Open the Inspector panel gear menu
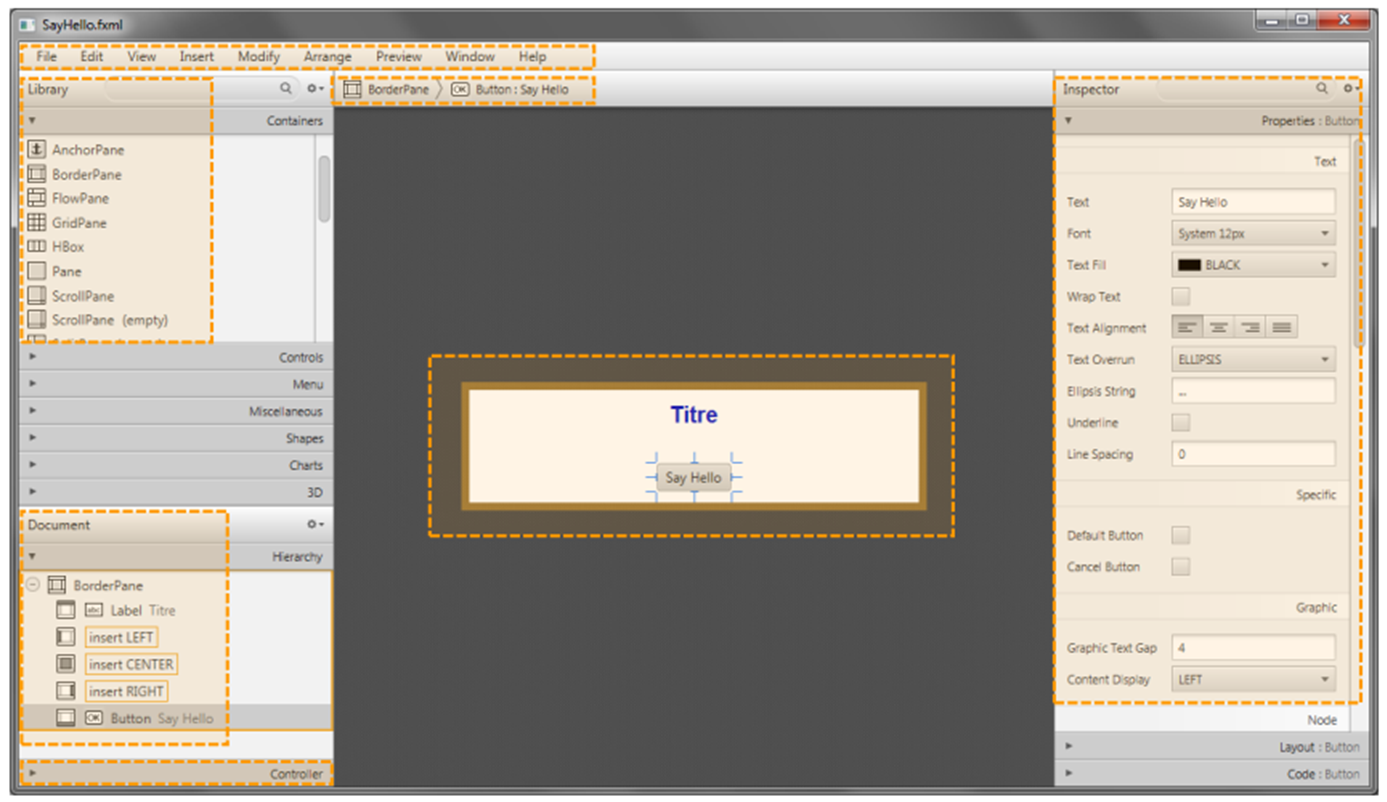 pos(1350,89)
